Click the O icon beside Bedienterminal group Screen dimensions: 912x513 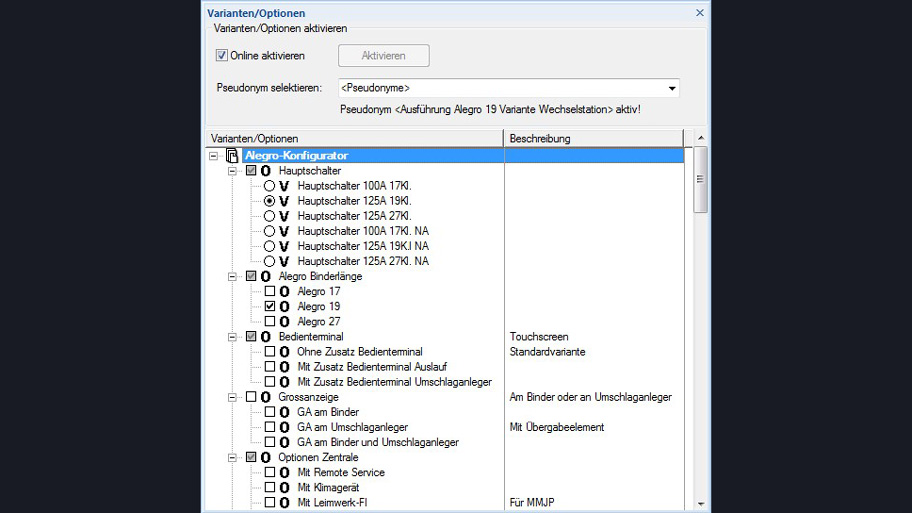pos(266,337)
